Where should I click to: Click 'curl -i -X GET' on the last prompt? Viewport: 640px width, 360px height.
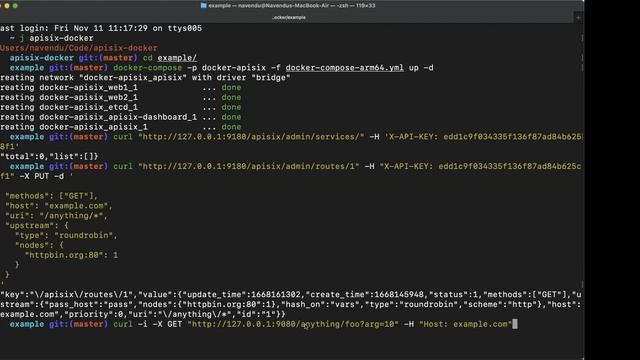147,324
